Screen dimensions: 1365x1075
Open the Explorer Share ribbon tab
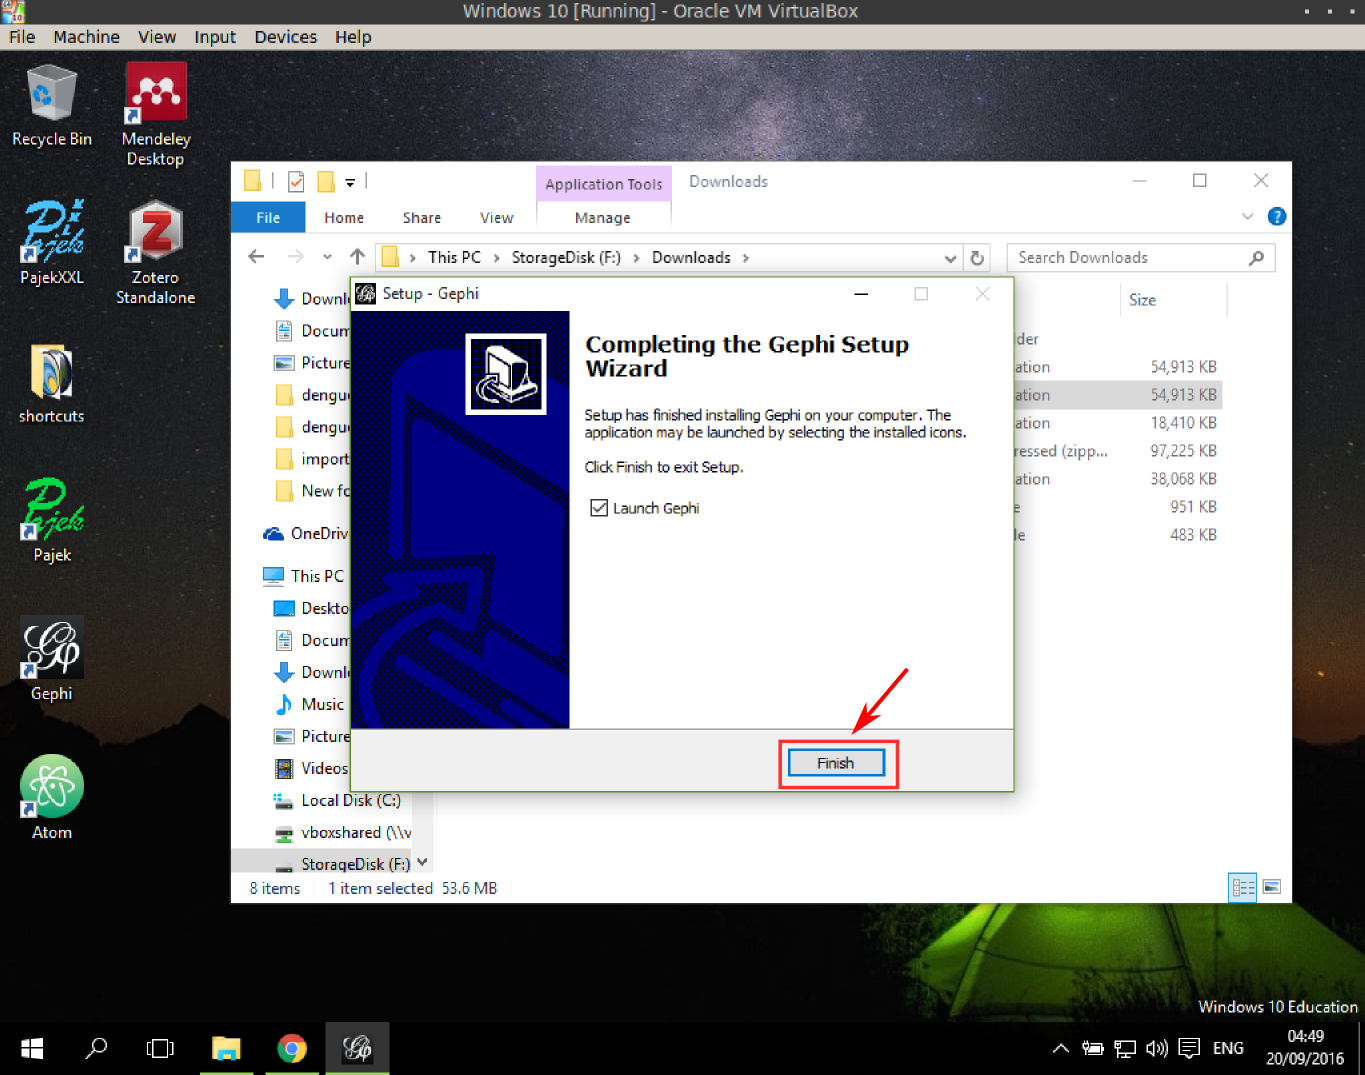tap(422, 217)
